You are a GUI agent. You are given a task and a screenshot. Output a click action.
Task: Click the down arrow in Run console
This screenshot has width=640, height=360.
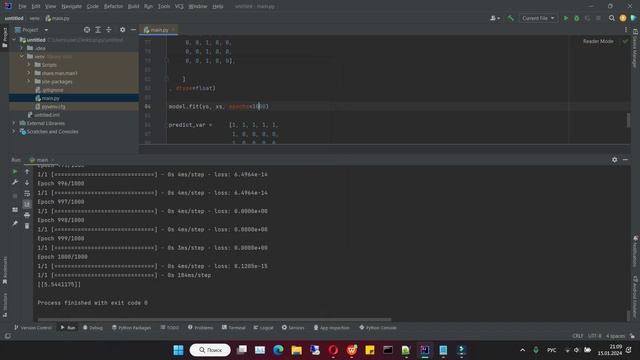(x=27, y=182)
